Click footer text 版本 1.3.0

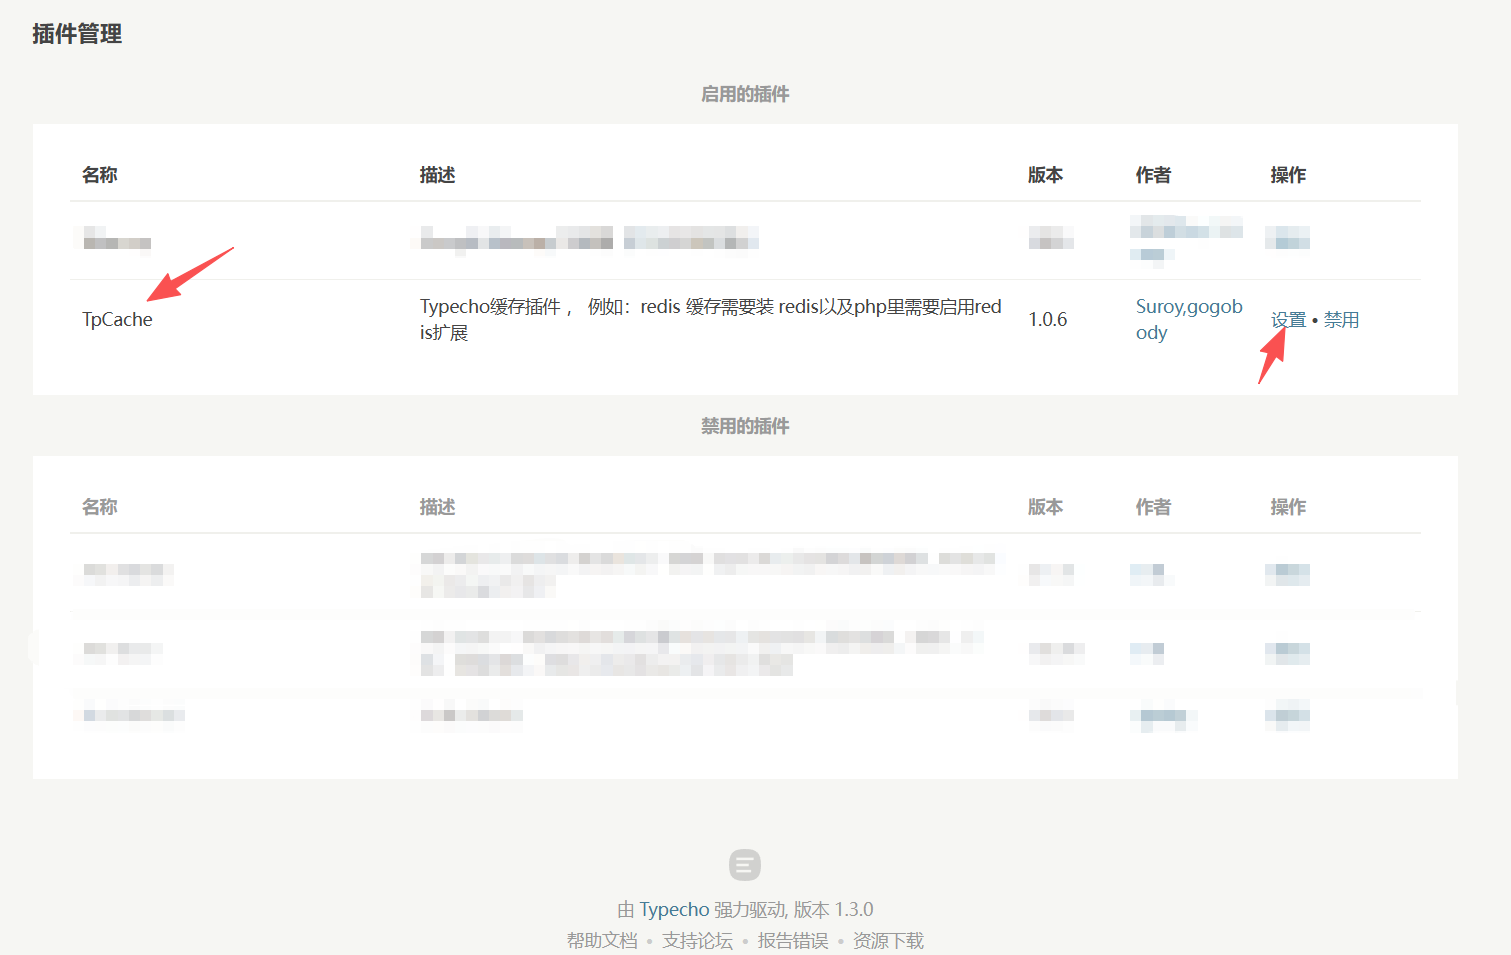coord(834,910)
